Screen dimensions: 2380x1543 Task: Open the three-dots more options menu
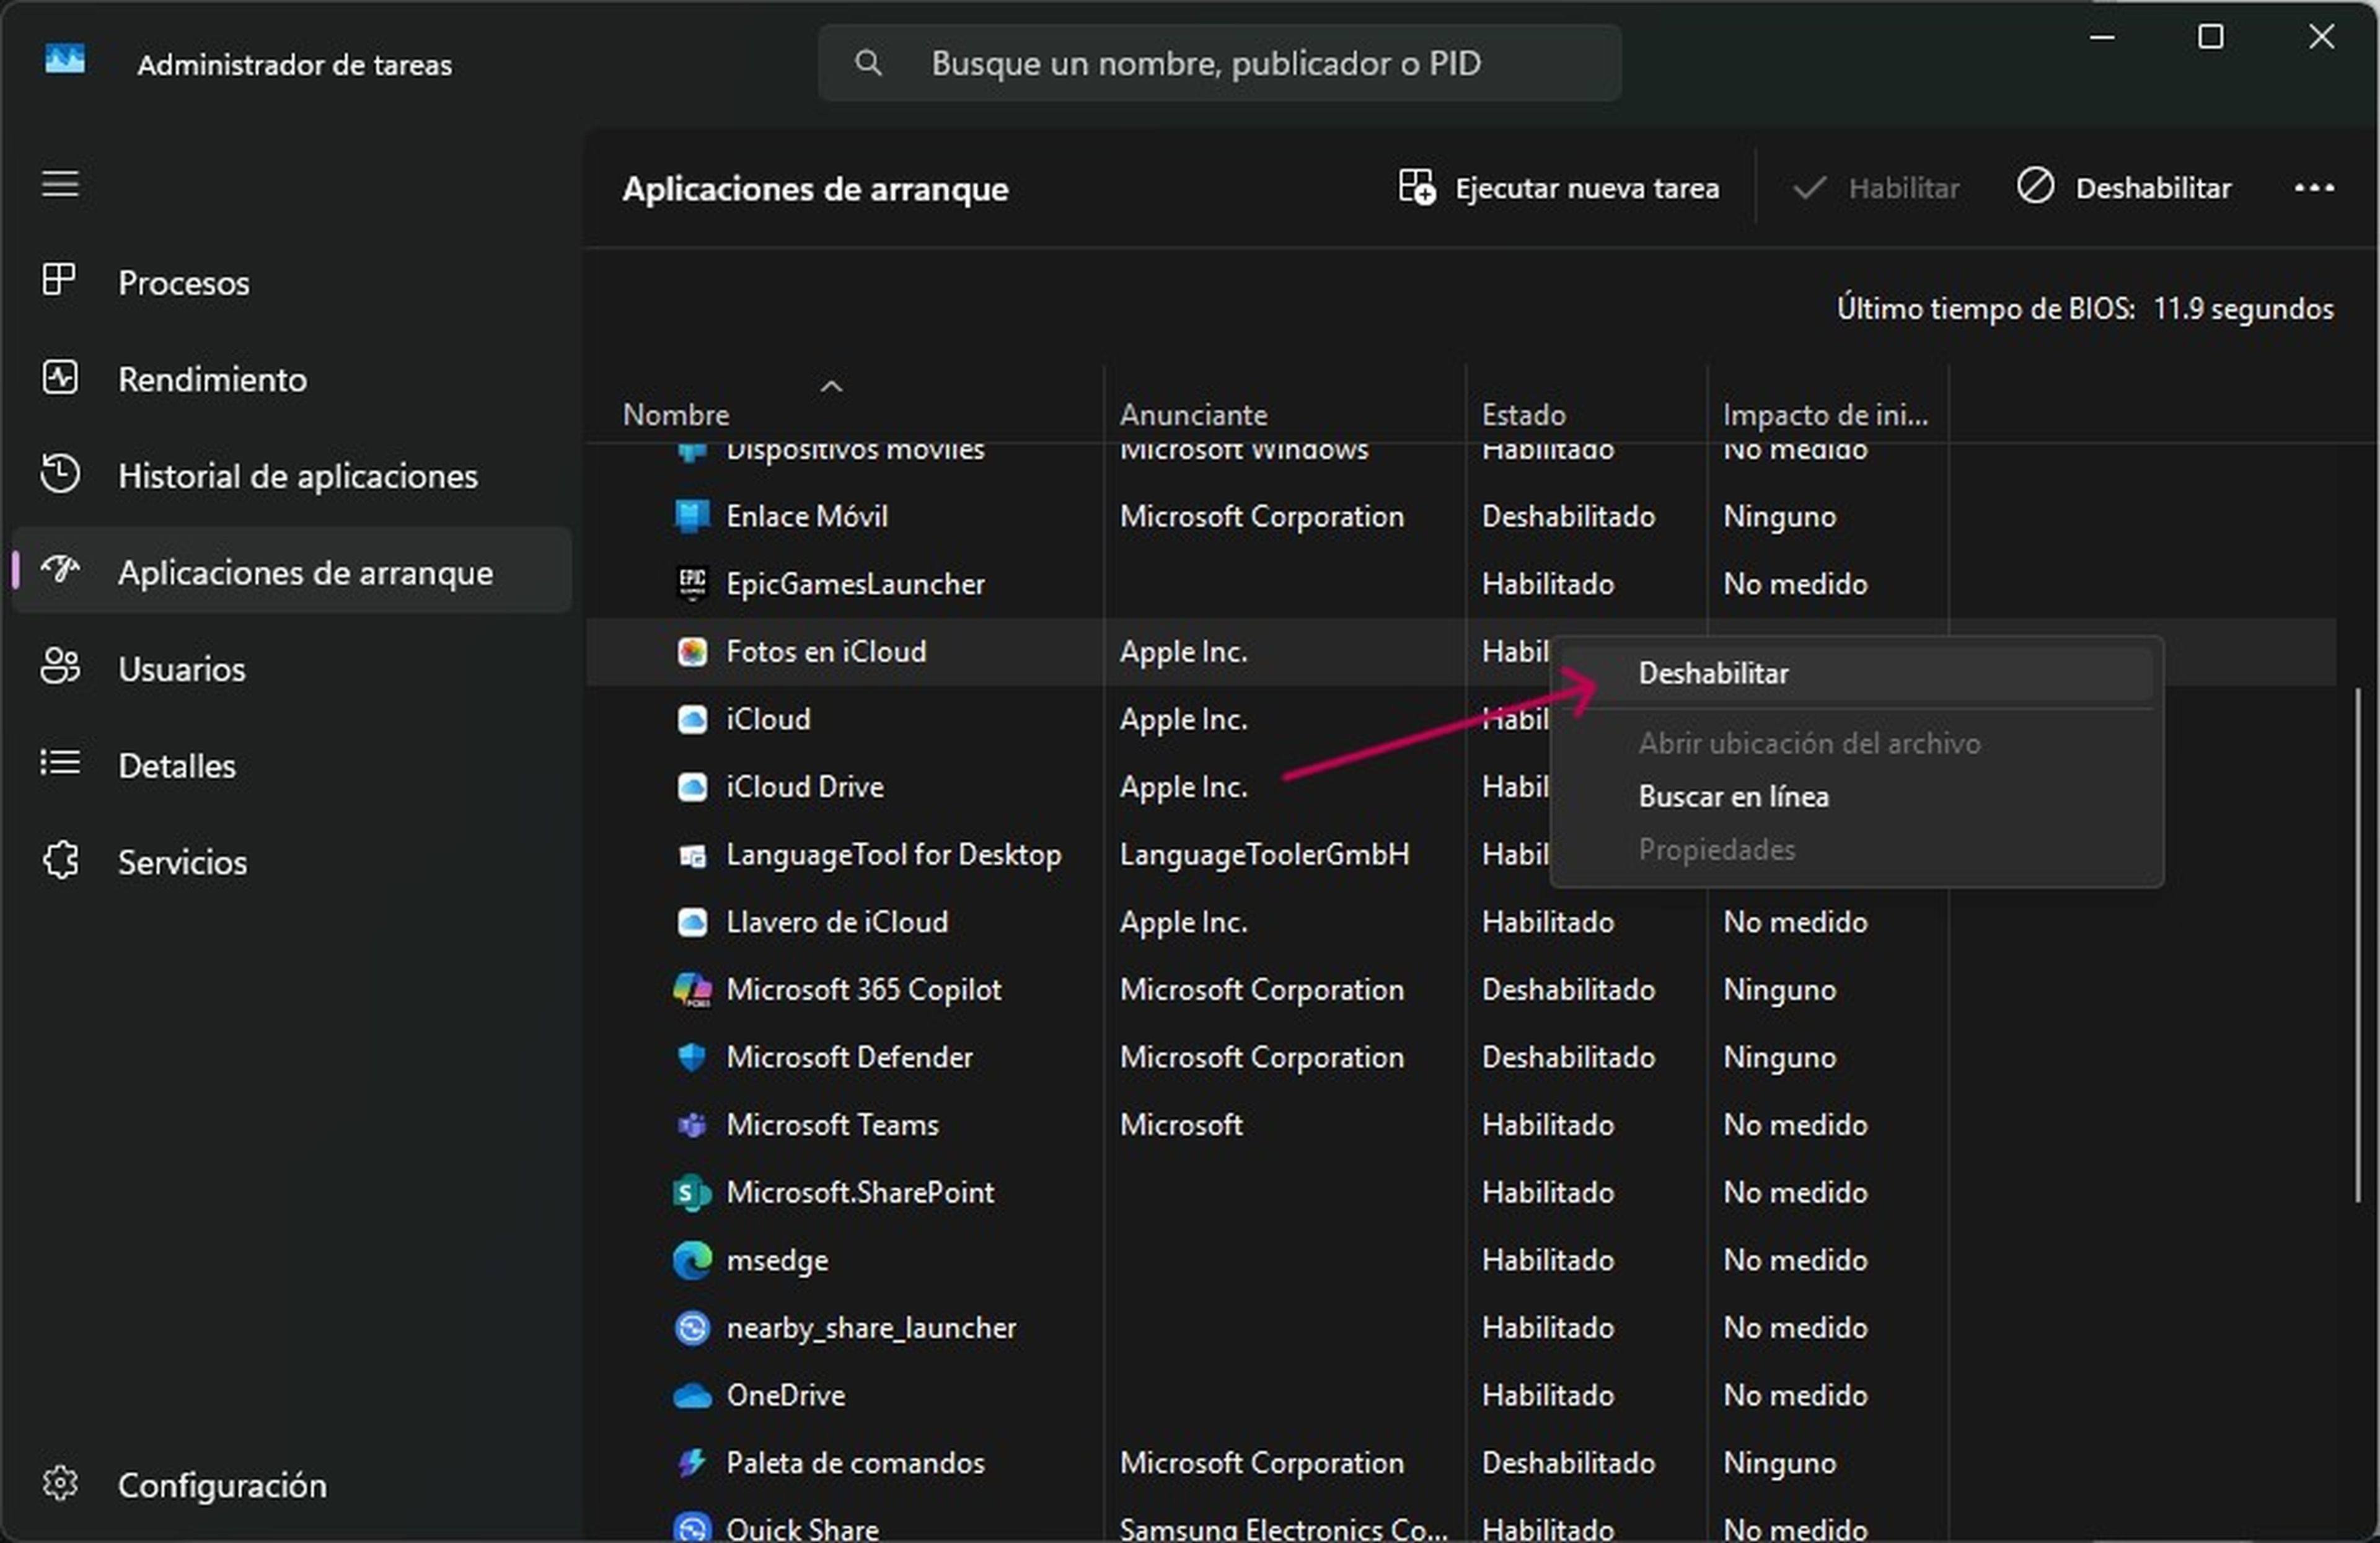pyautogui.click(x=2313, y=188)
